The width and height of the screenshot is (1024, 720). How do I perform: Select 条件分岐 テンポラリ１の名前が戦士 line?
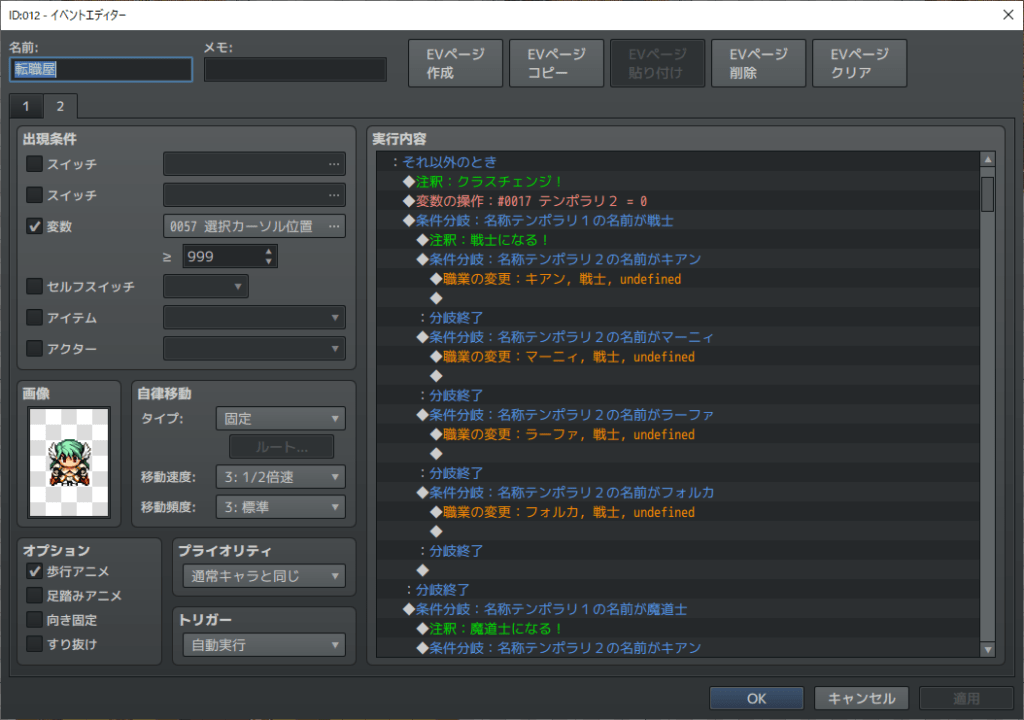pyautogui.click(x=678, y=220)
